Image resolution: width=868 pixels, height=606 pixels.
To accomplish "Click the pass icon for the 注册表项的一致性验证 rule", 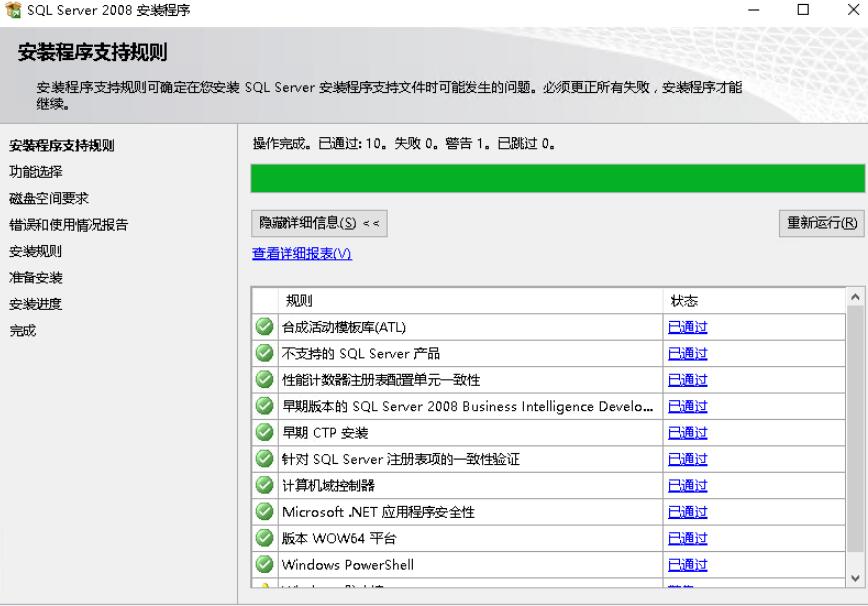I will pyautogui.click(x=265, y=459).
